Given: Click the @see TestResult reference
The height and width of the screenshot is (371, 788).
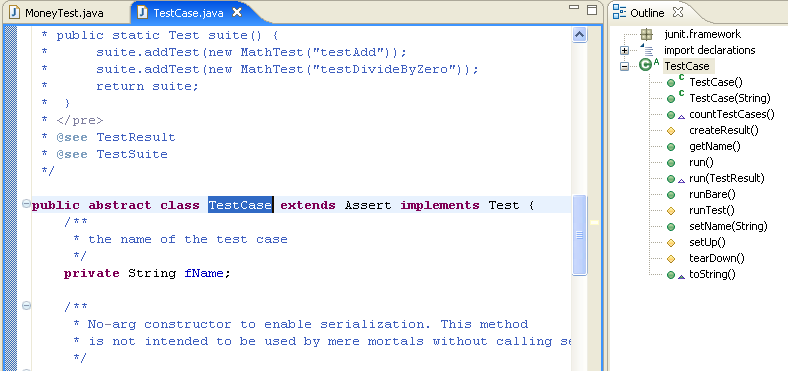Looking at the screenshot, I should (116, 137).
